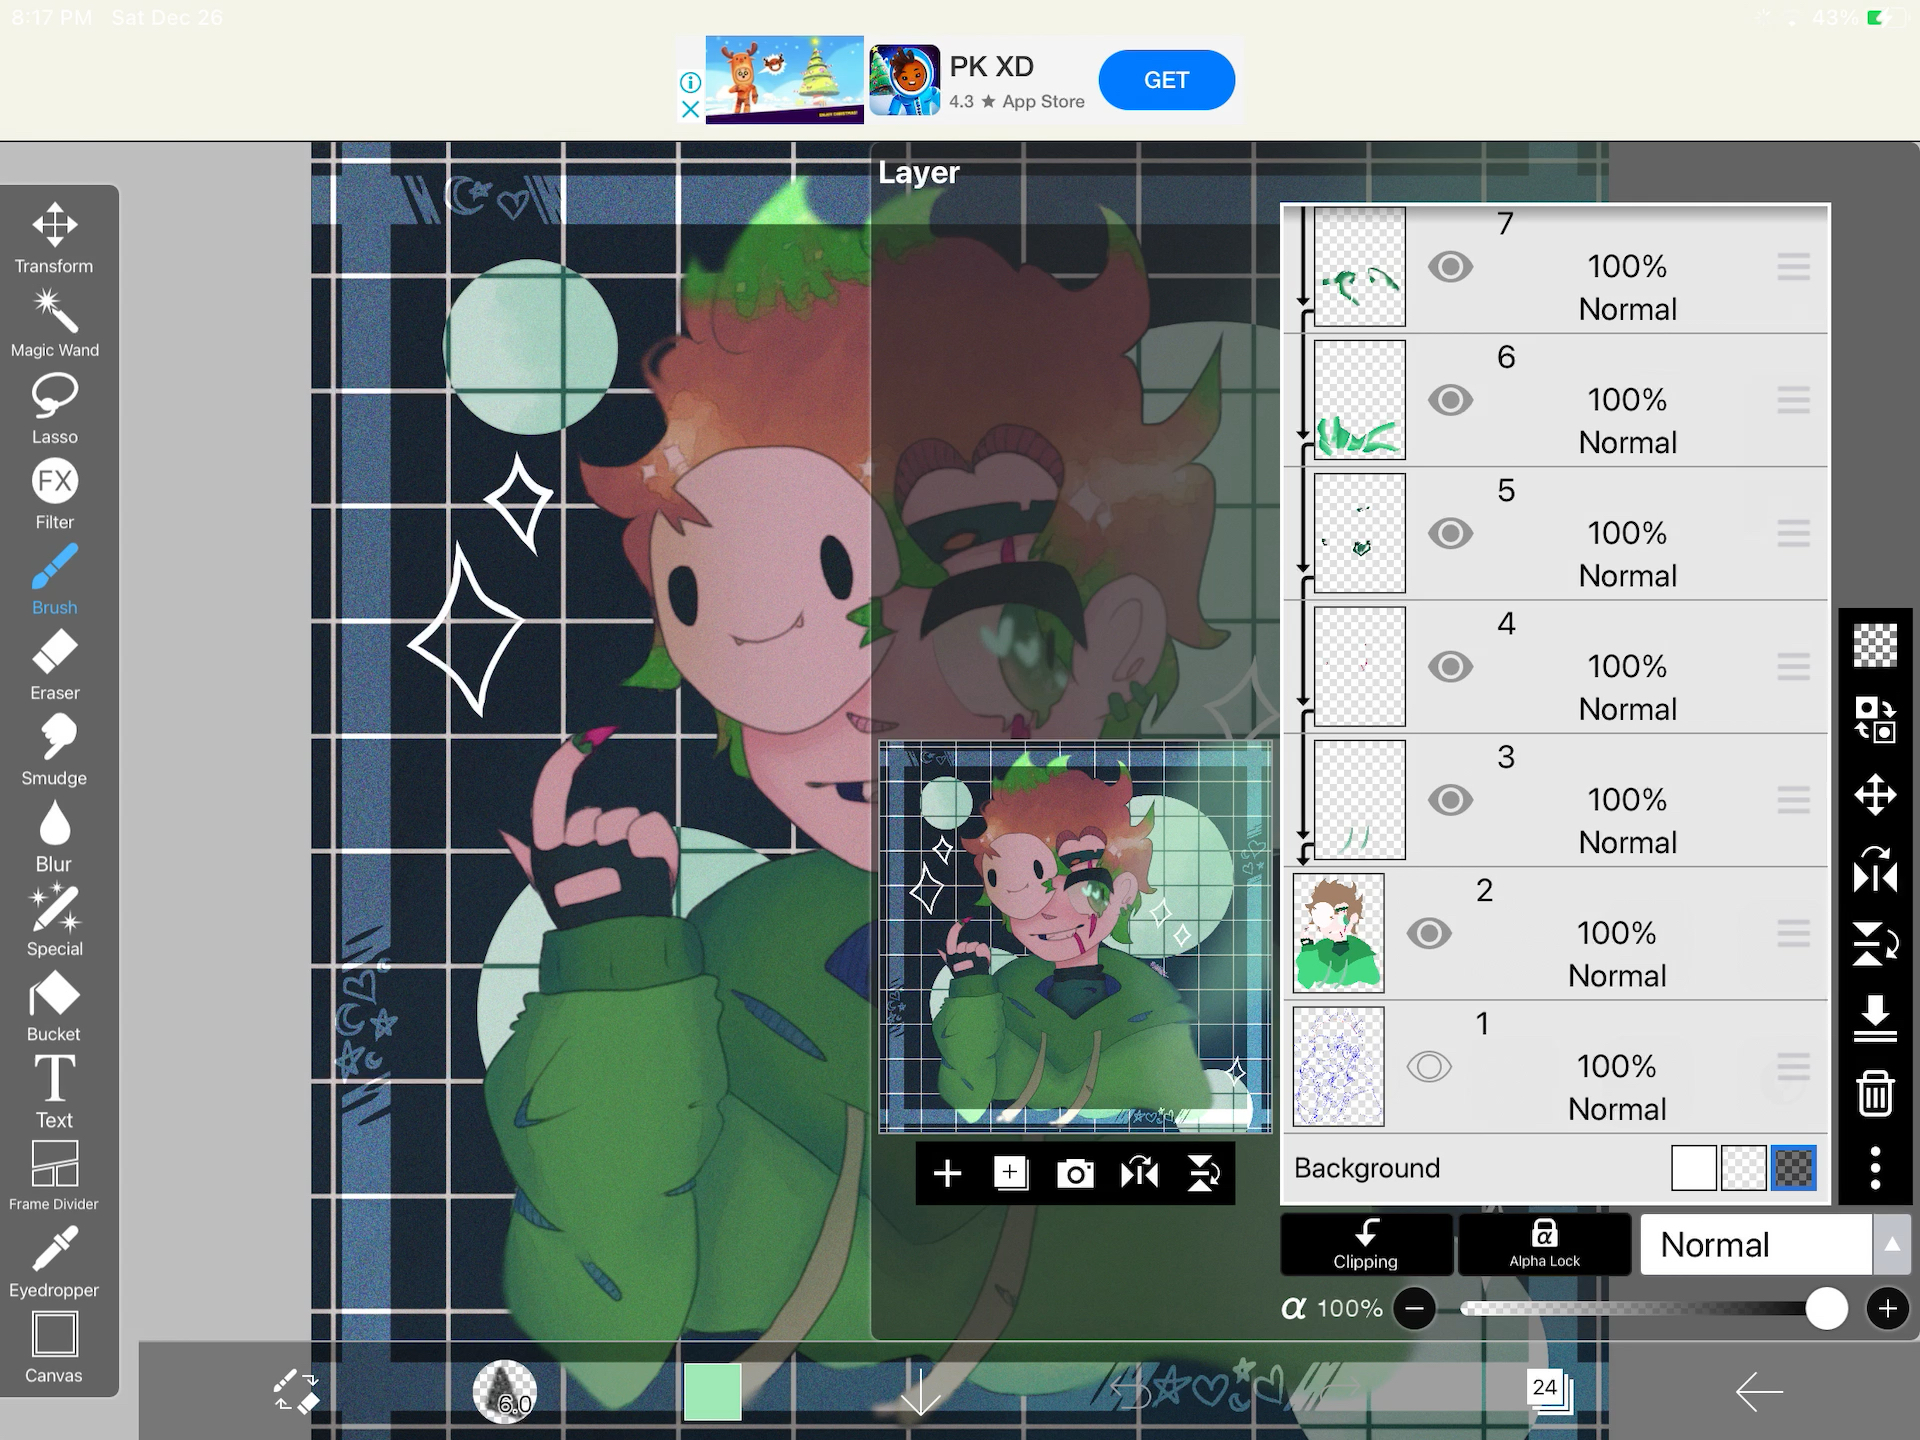
Task: Select the Smudge tool
Action: coord(54,750)
